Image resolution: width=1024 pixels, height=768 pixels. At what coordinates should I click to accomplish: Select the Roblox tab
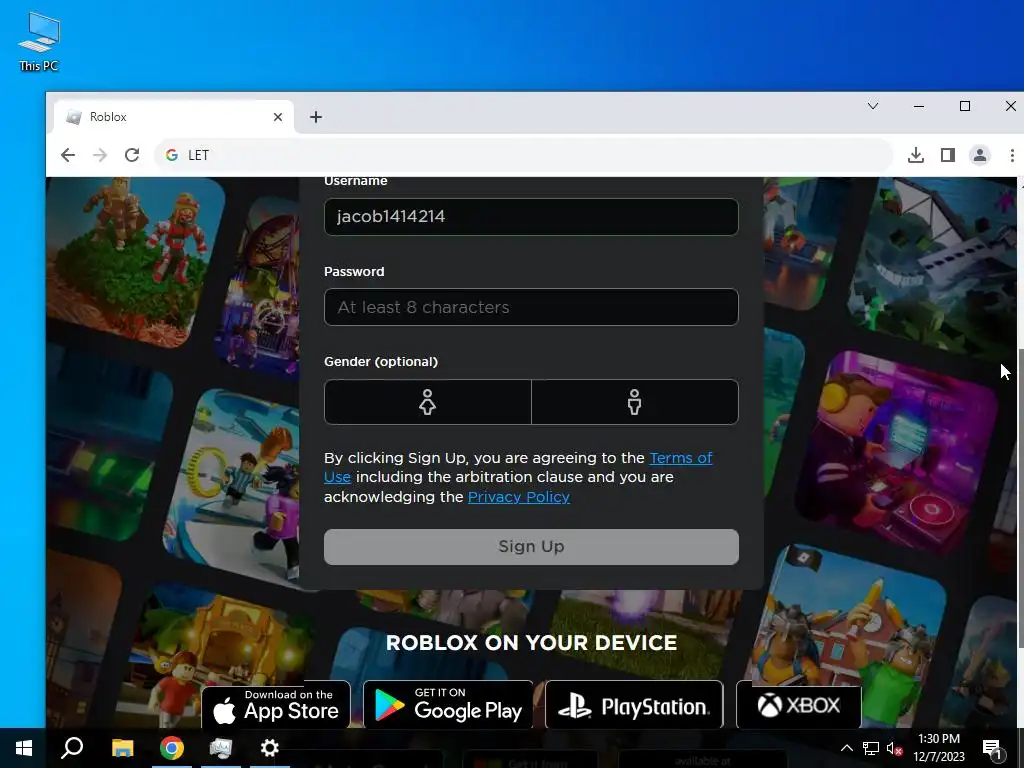[x=173, y=117]
